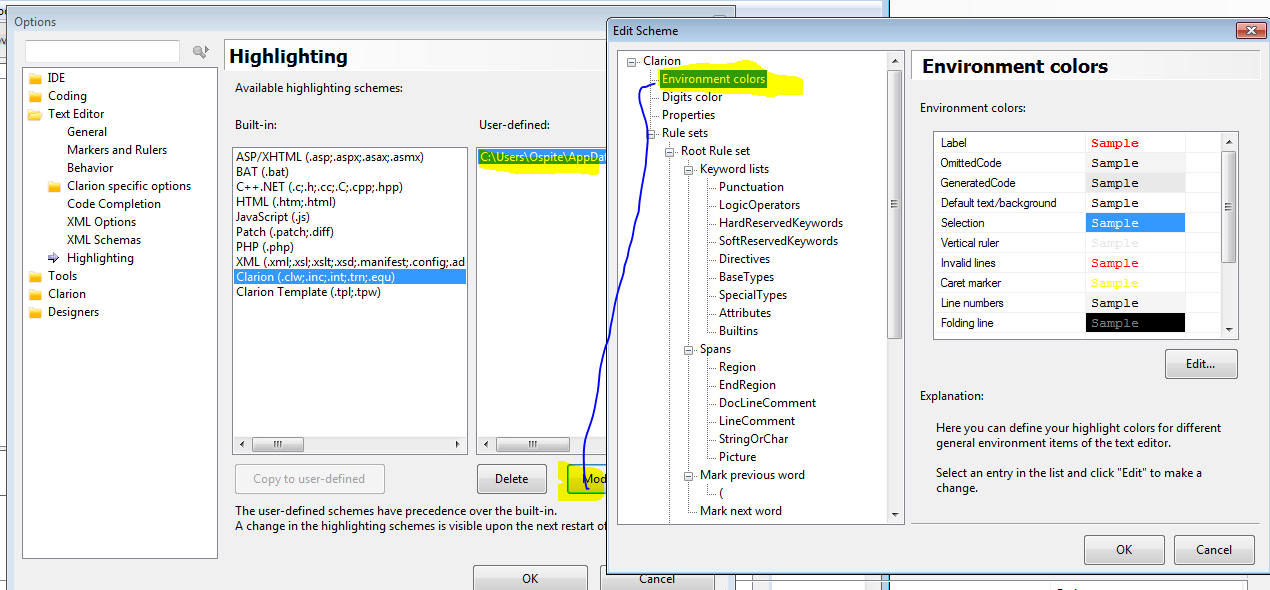
Task: Click the Clarion specific options folder icon
Action: point(55,186)
